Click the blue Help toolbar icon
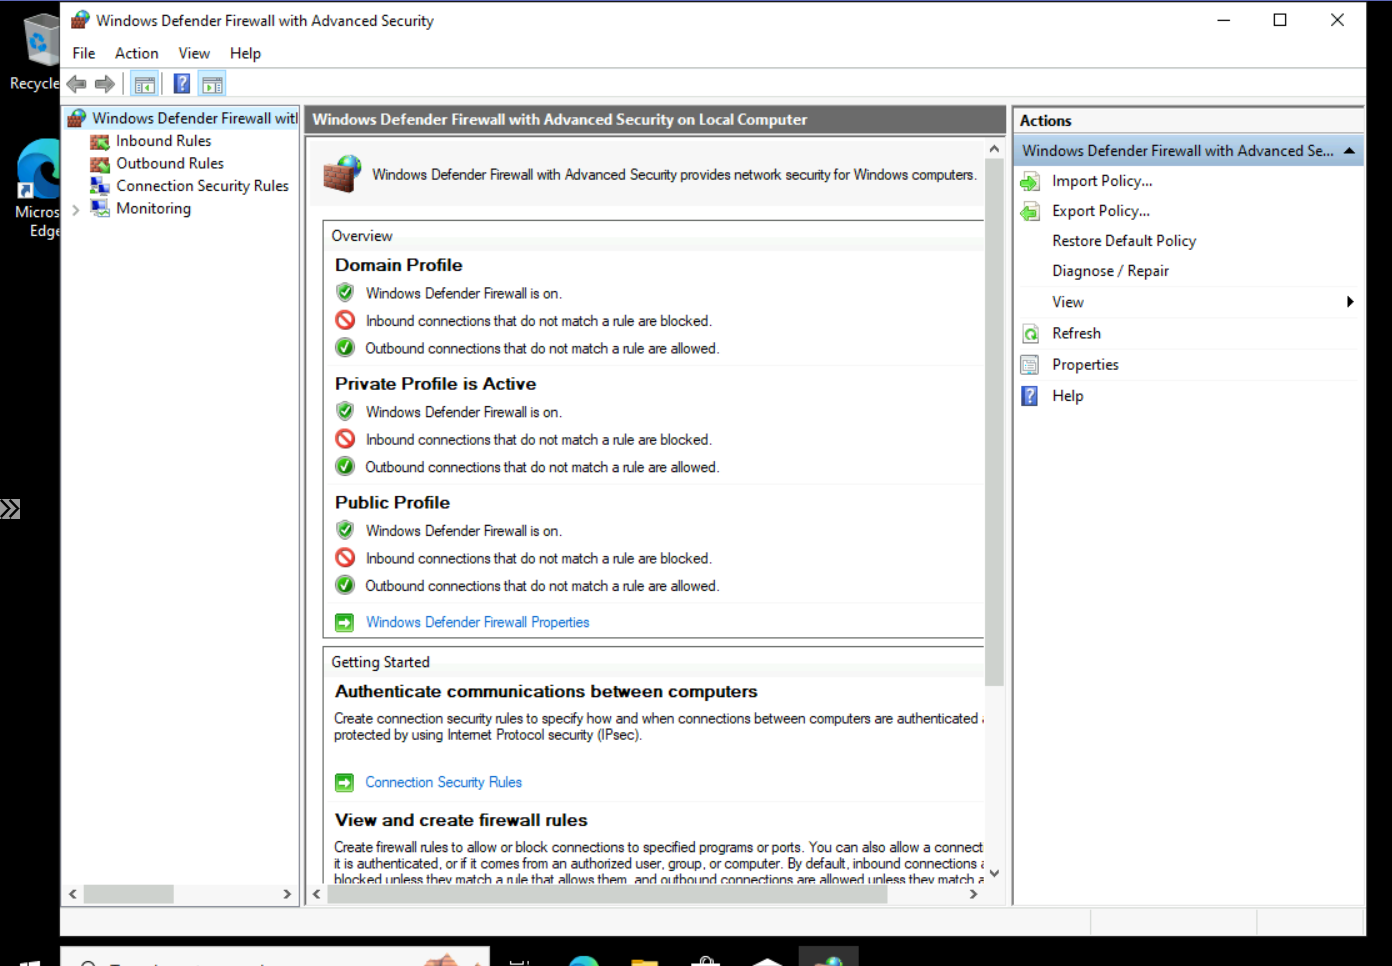The width and height of the screenshot is (1392, 966). [x=182, y=84]
